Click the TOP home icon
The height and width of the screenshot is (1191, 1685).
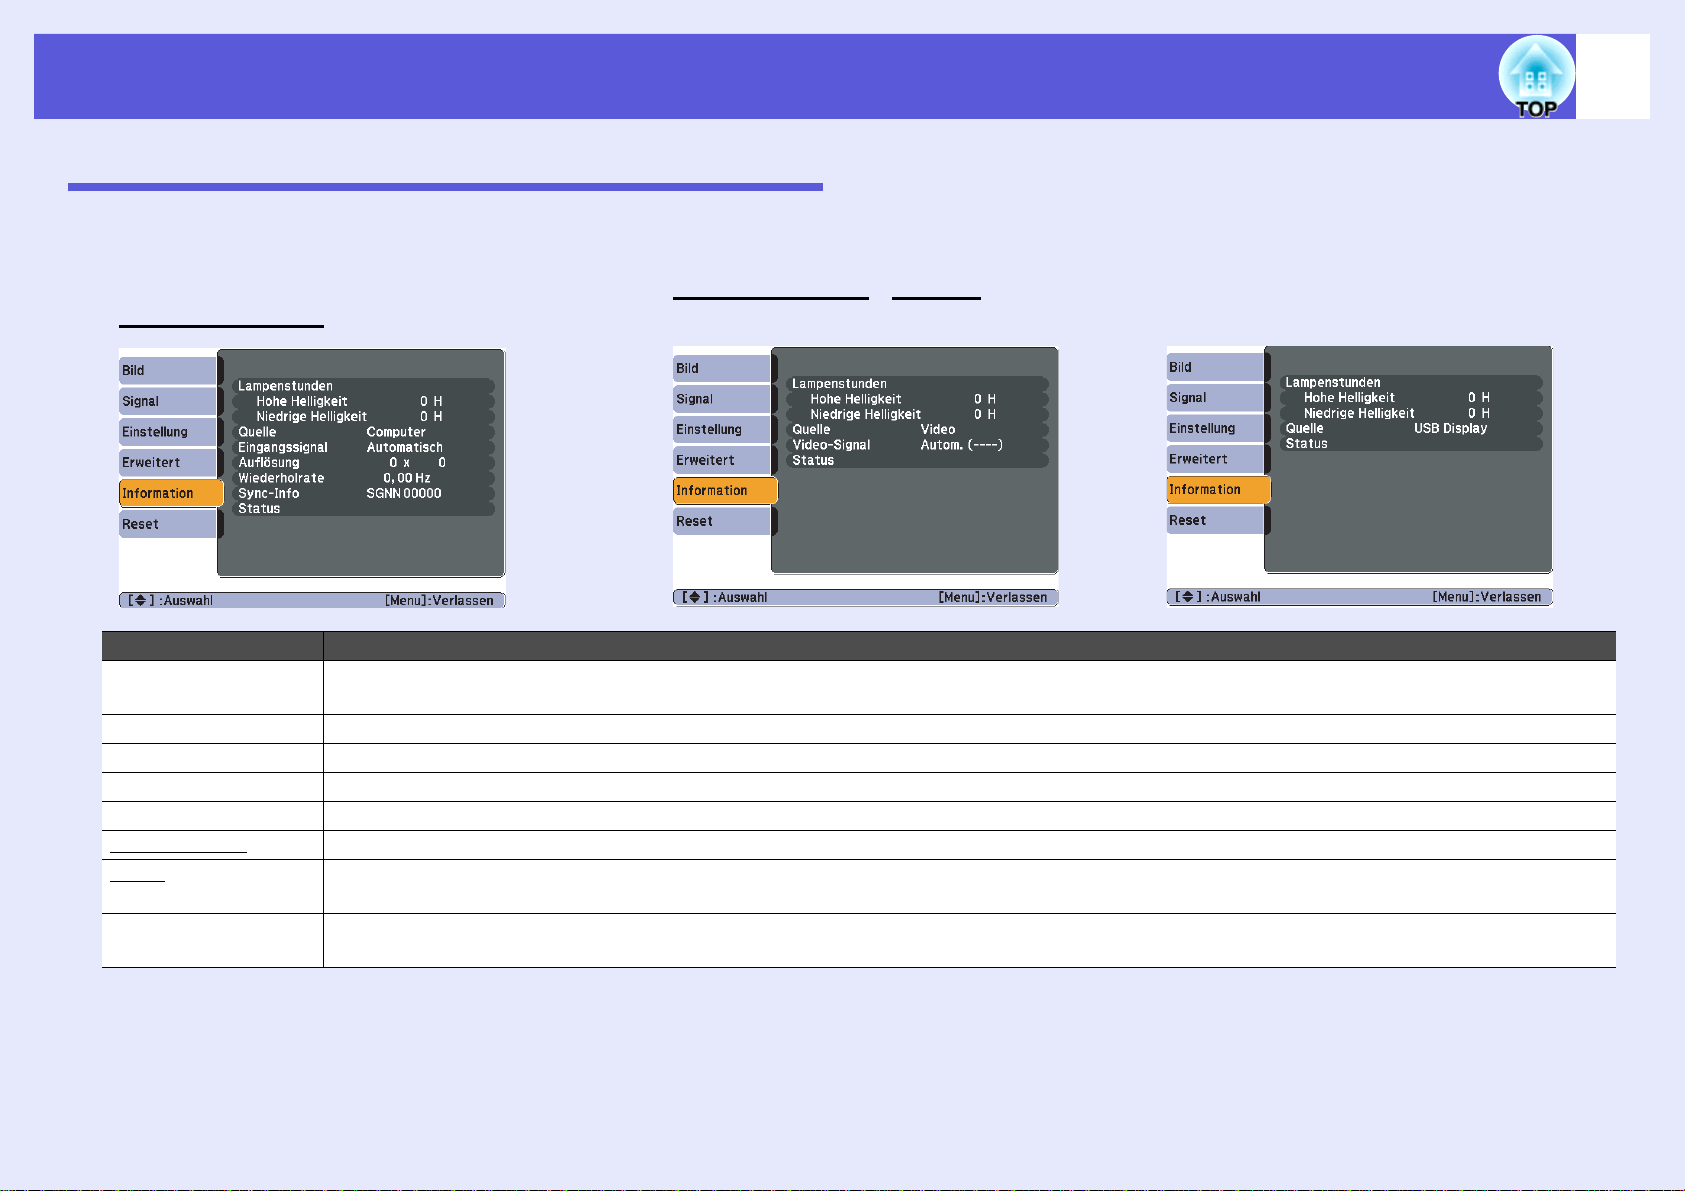(1536, 77)
